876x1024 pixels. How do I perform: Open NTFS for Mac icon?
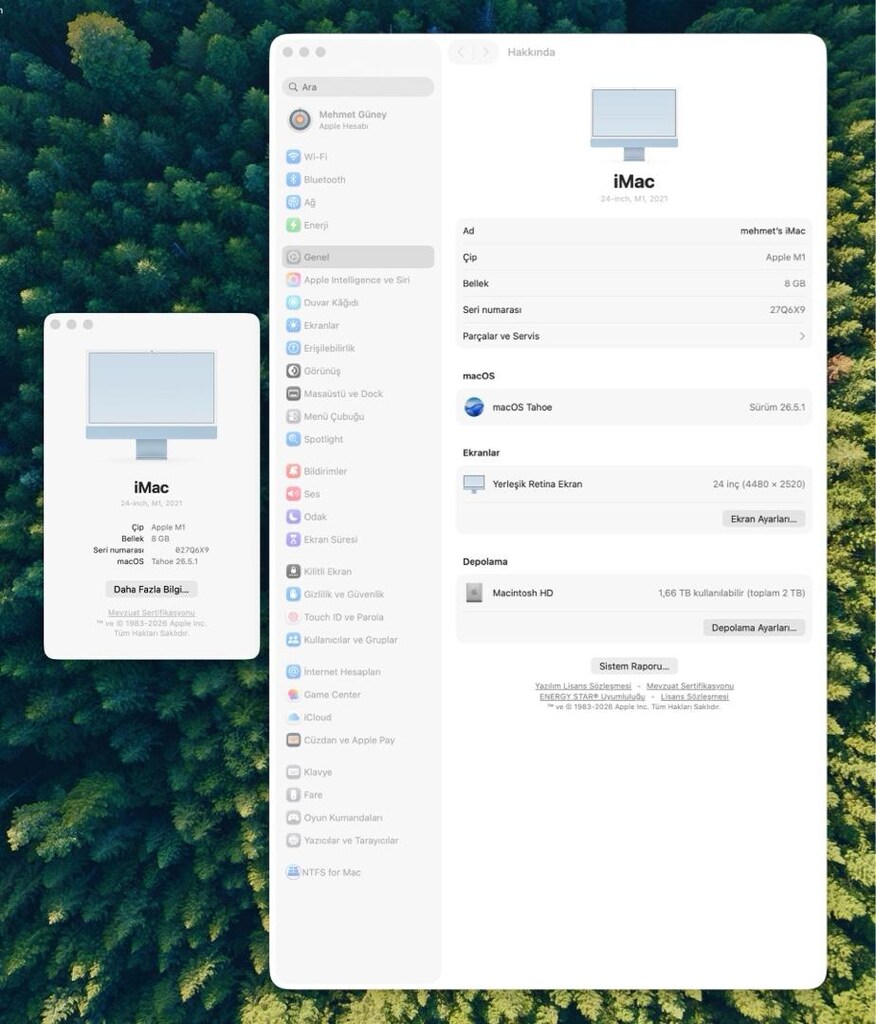(293, 872)
